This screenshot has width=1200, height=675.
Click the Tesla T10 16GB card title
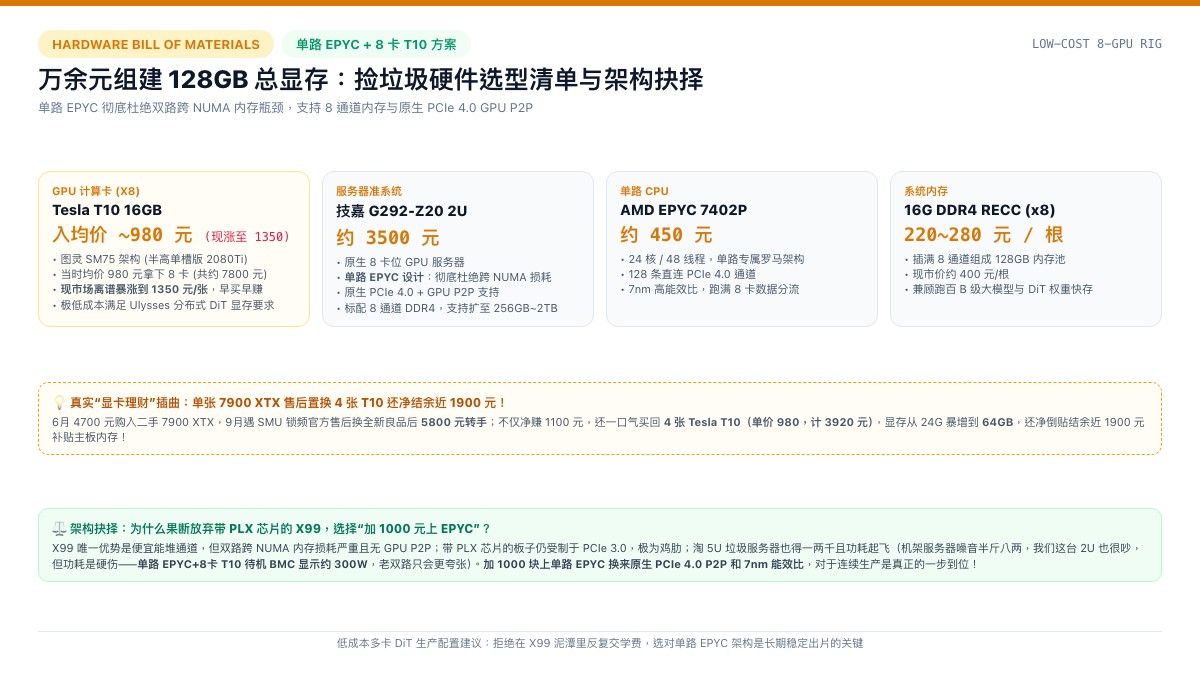point(107,210)
